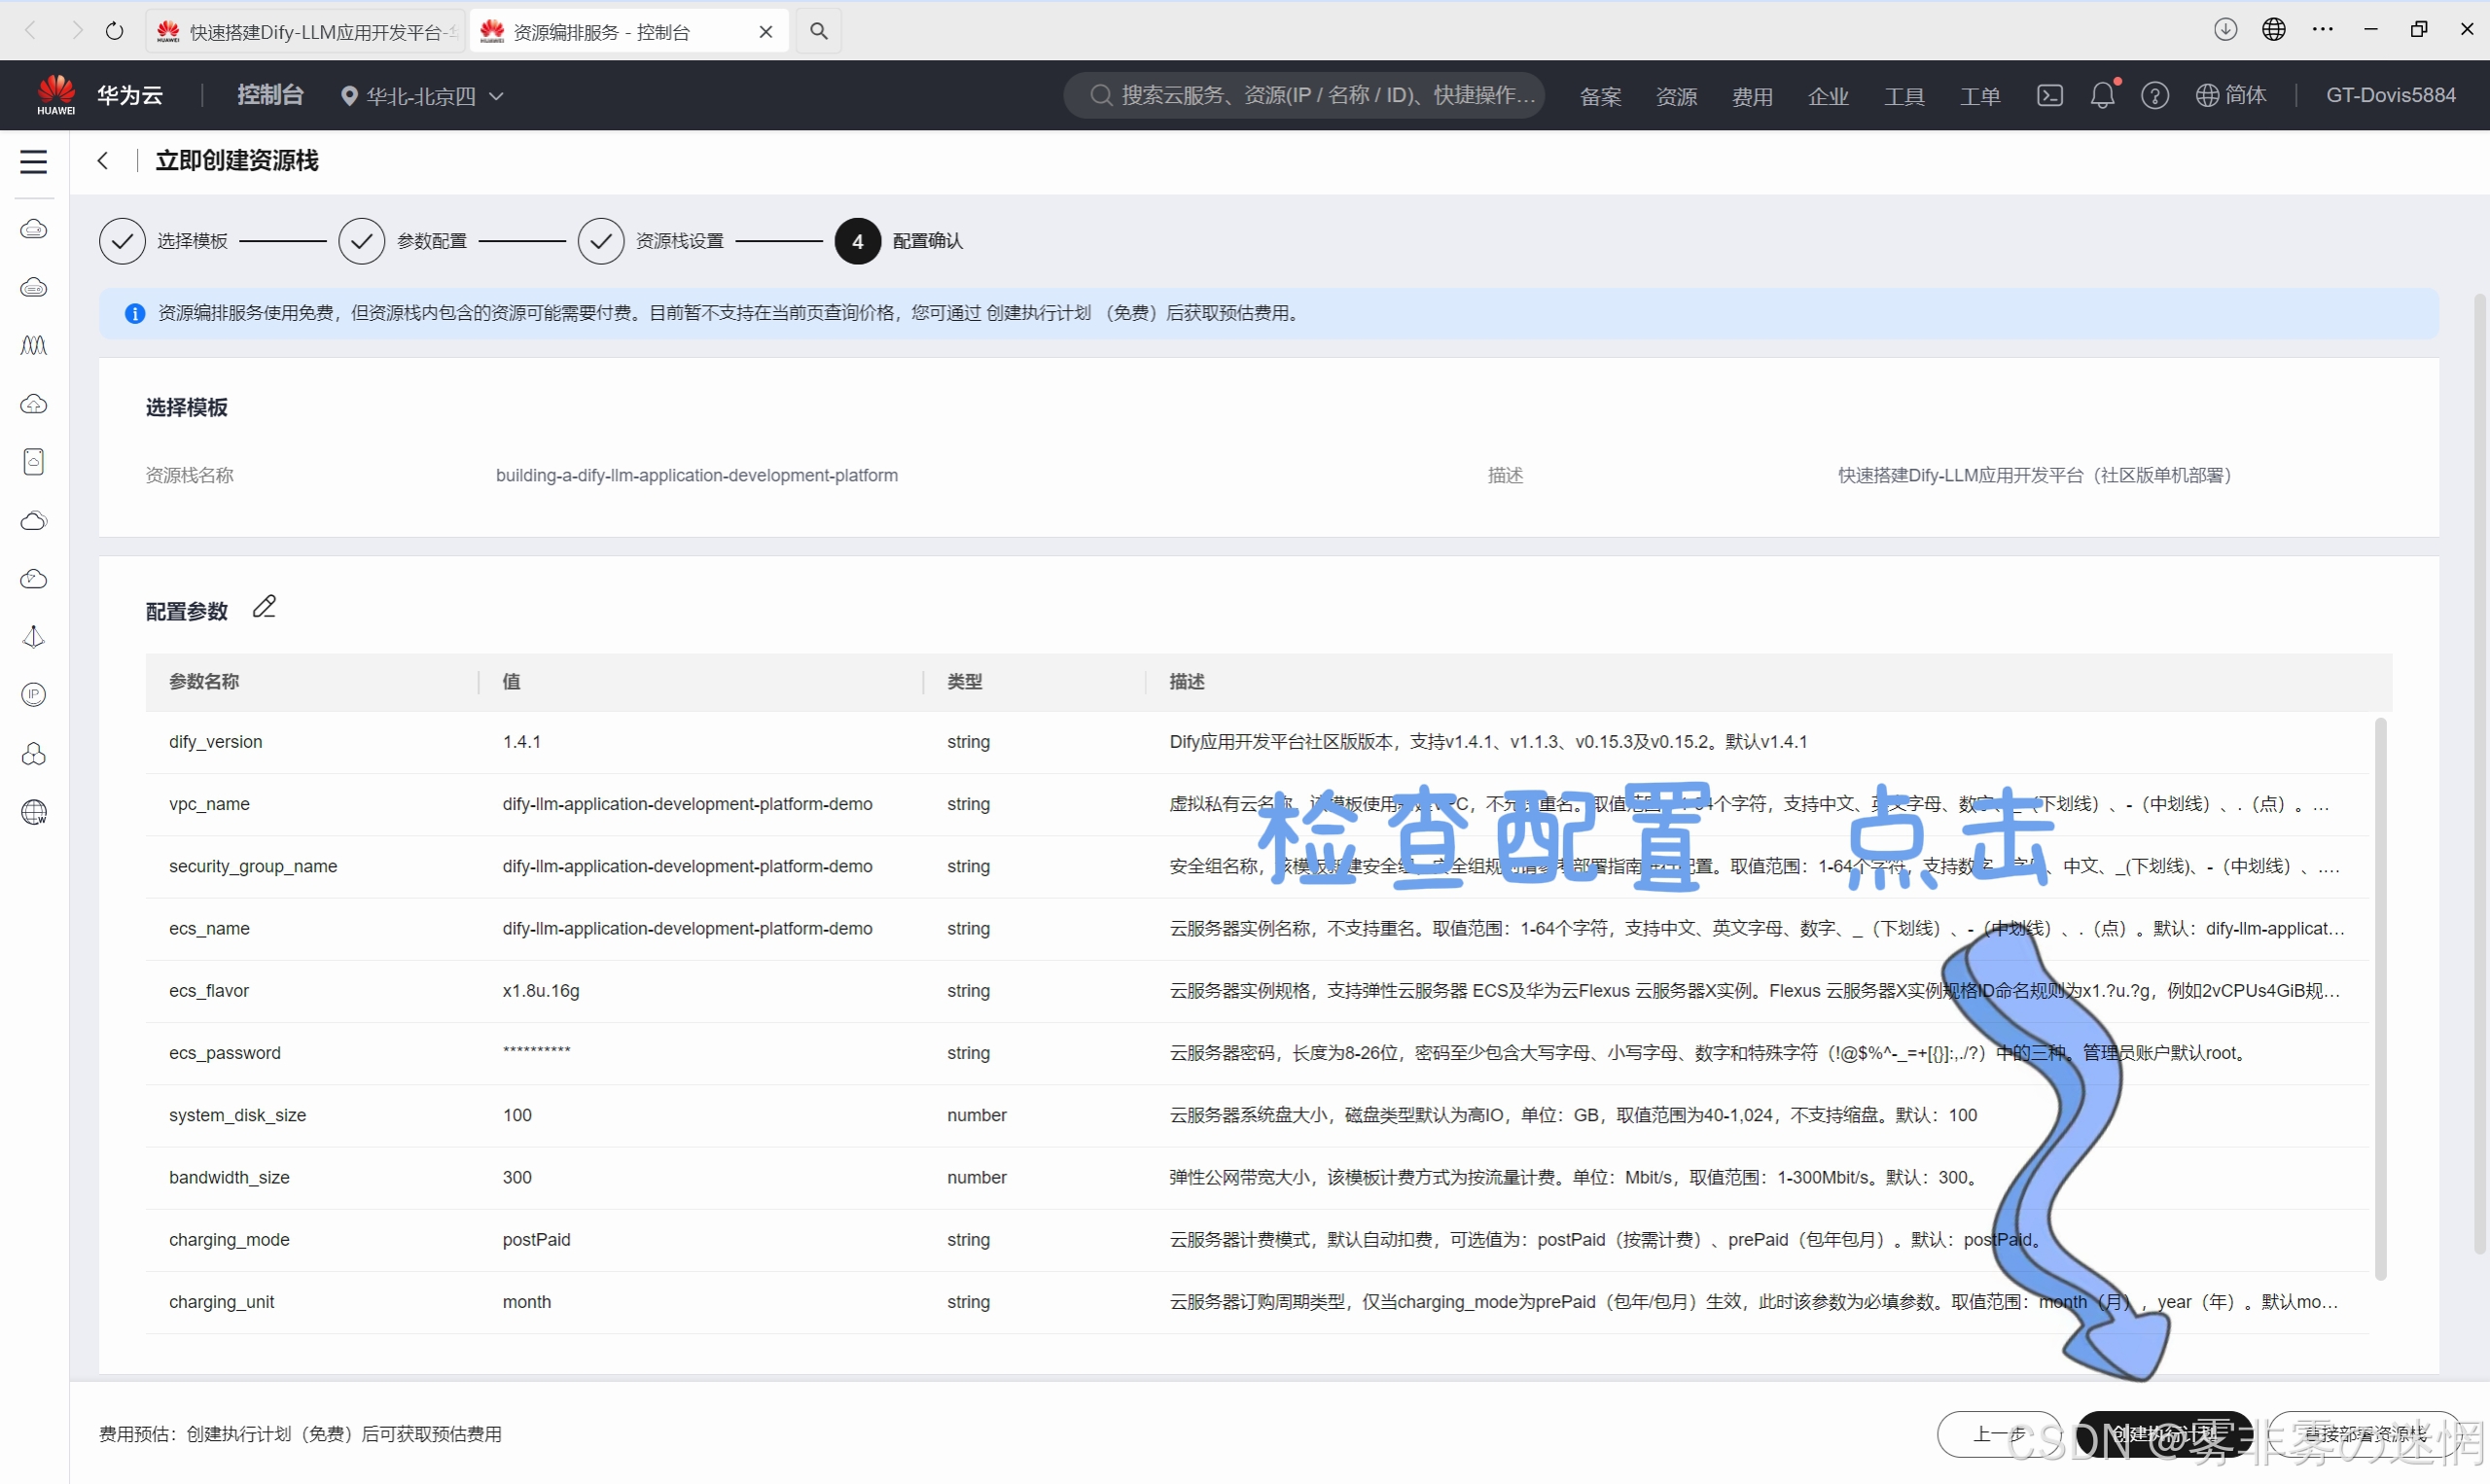Open the hamburger menu in left sidebar
Image resolution: width=2490 pixels, height=1484 pixels.
[34, 161]
